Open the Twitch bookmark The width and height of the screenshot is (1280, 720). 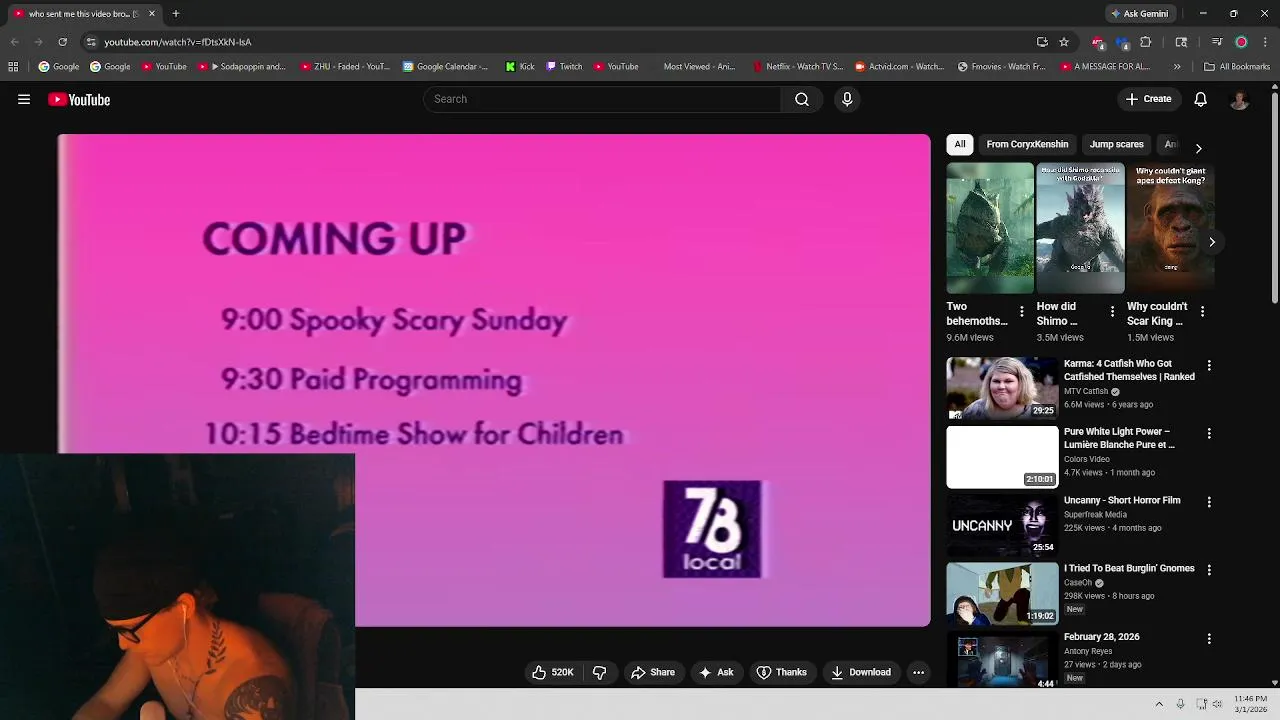point(564,67)
